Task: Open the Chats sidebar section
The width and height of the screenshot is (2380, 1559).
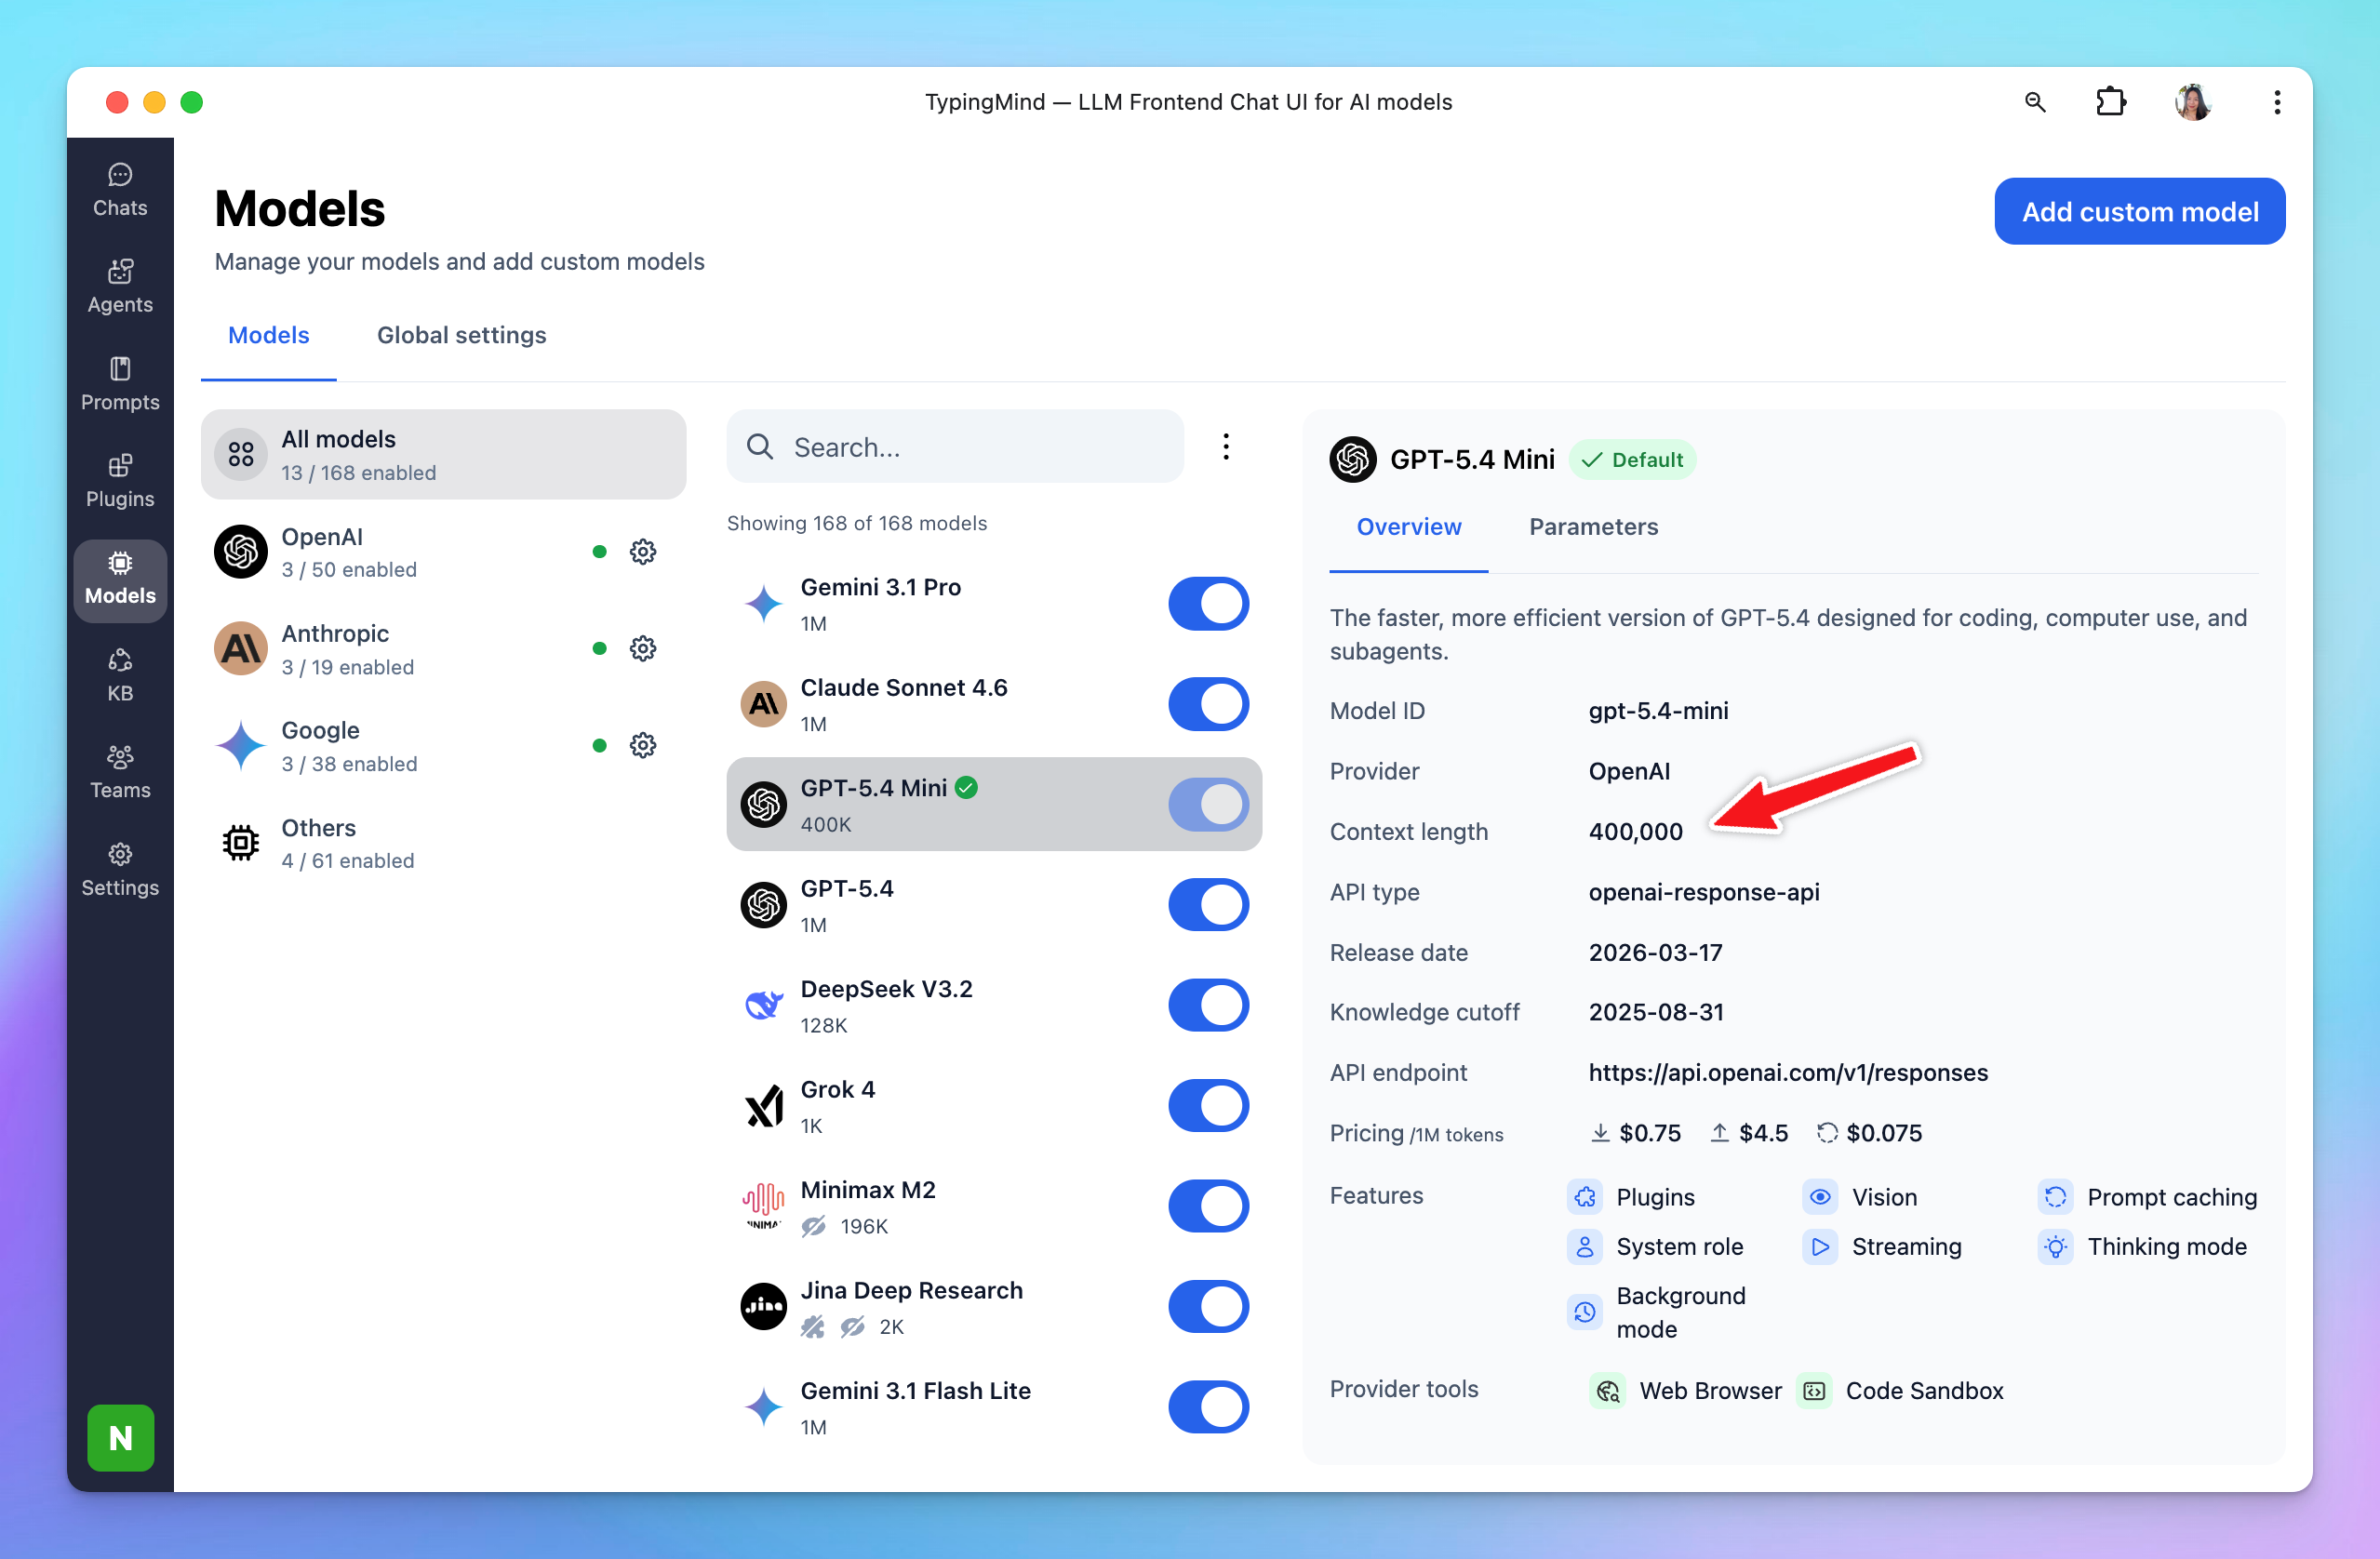Action: click(120, 190)
